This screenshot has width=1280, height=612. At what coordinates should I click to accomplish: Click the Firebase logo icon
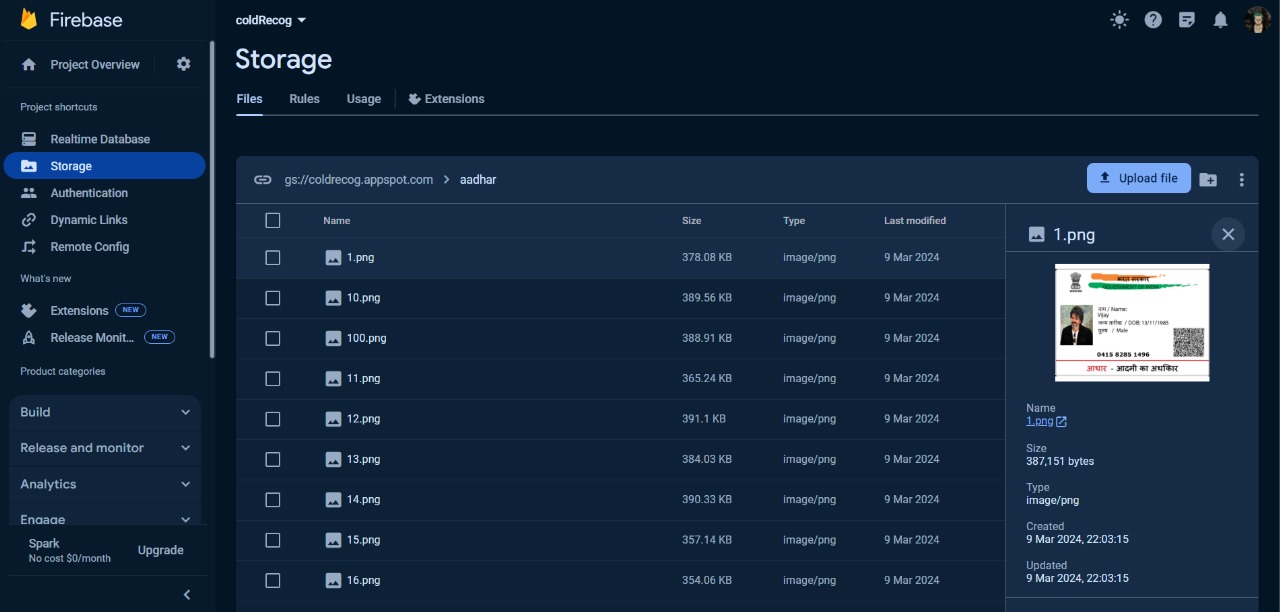pos(29,19)
